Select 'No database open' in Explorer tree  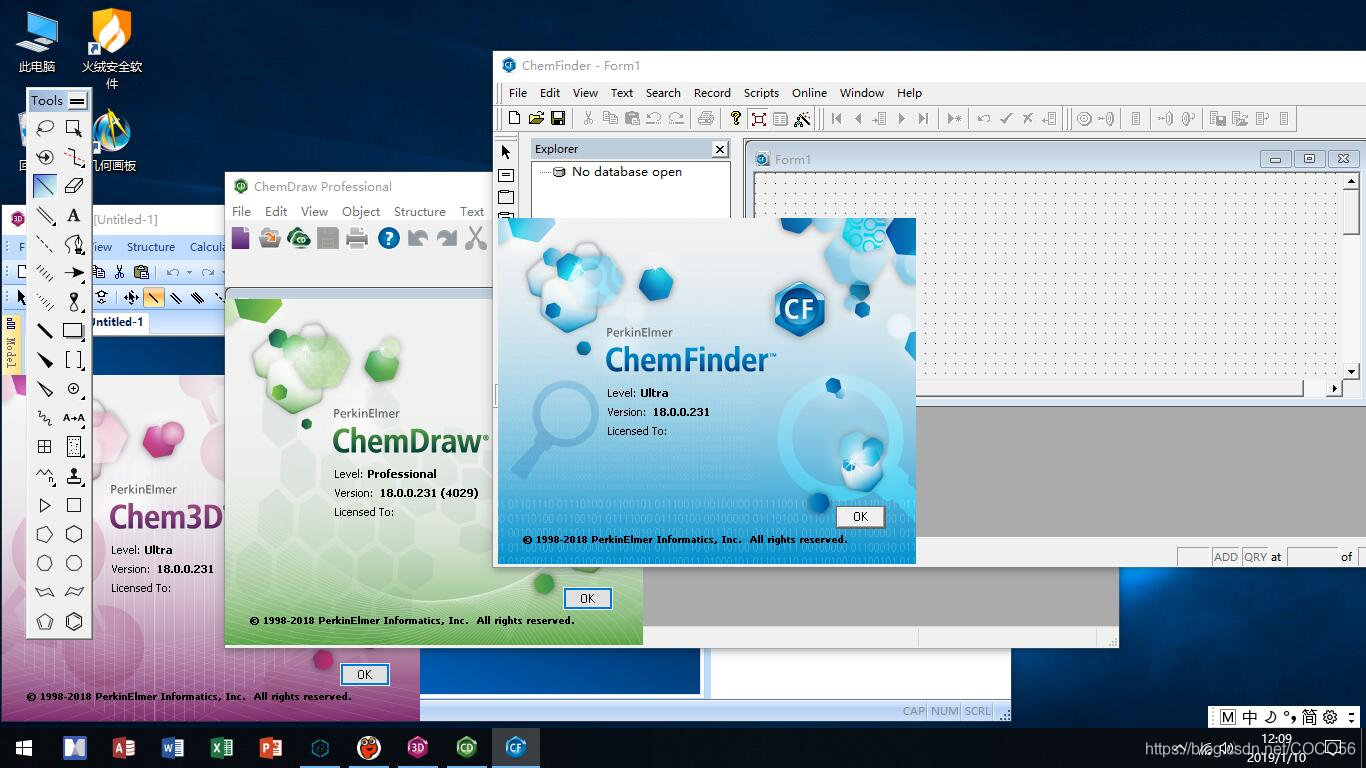pos(626,172)
